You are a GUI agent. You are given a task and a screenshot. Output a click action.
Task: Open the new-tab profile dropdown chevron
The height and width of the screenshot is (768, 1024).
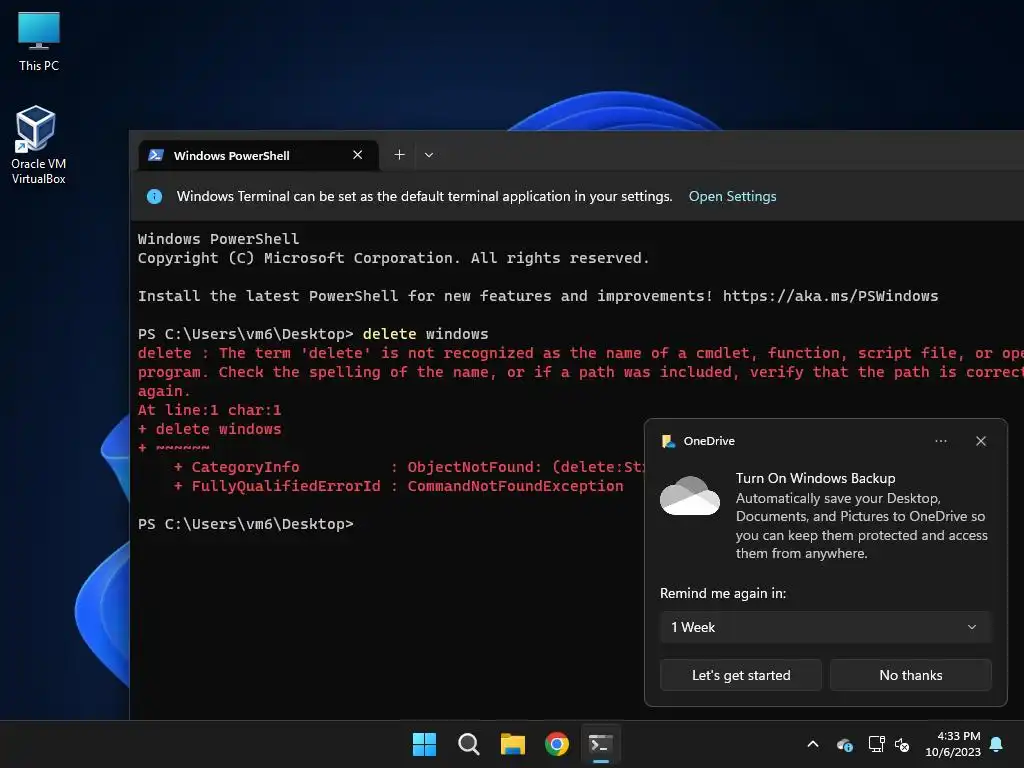click(x=429, y=155)
